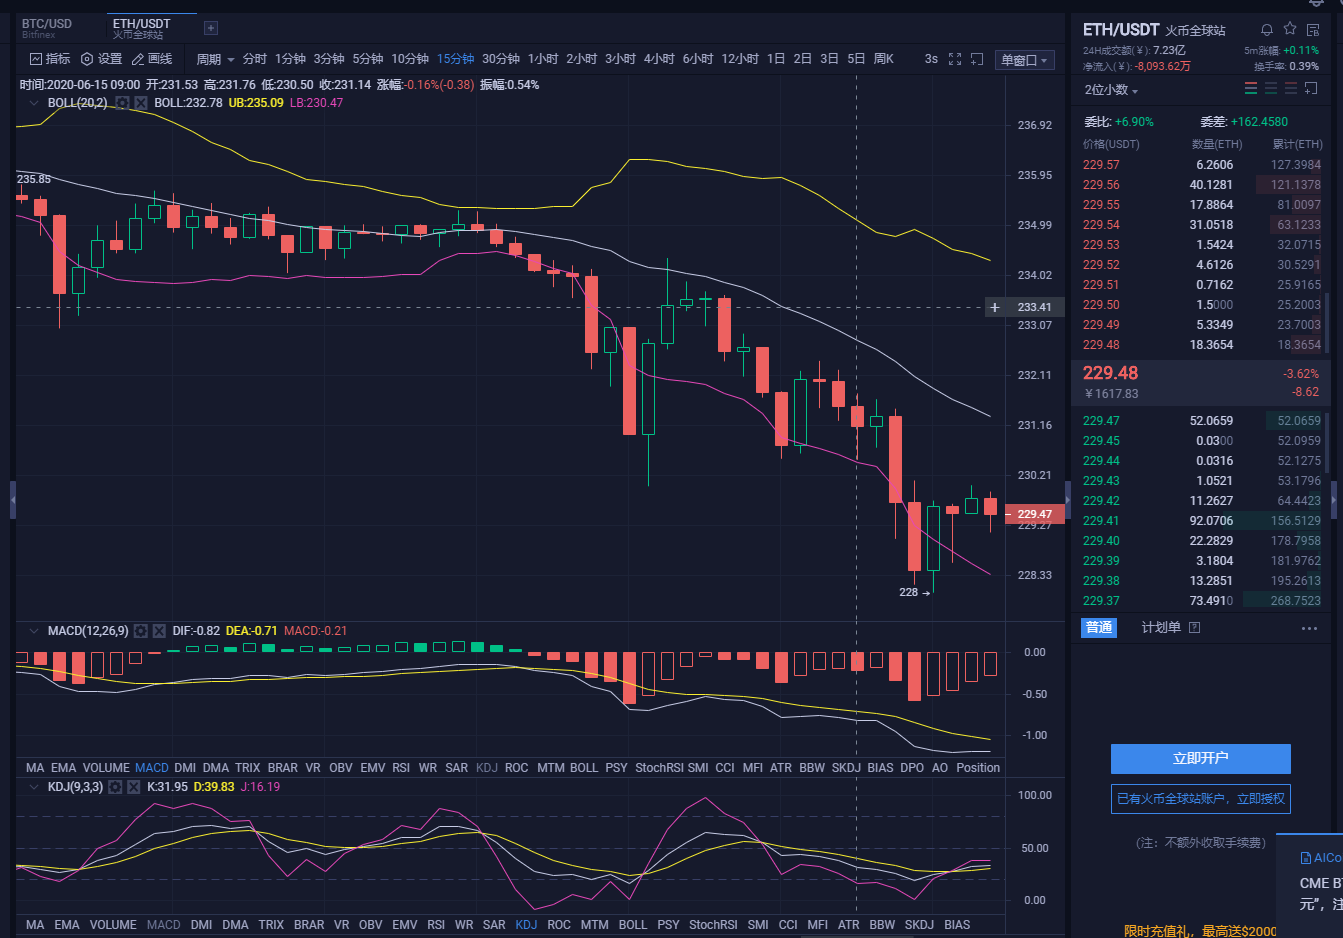Add a new trading pair tab

[211, 28]
